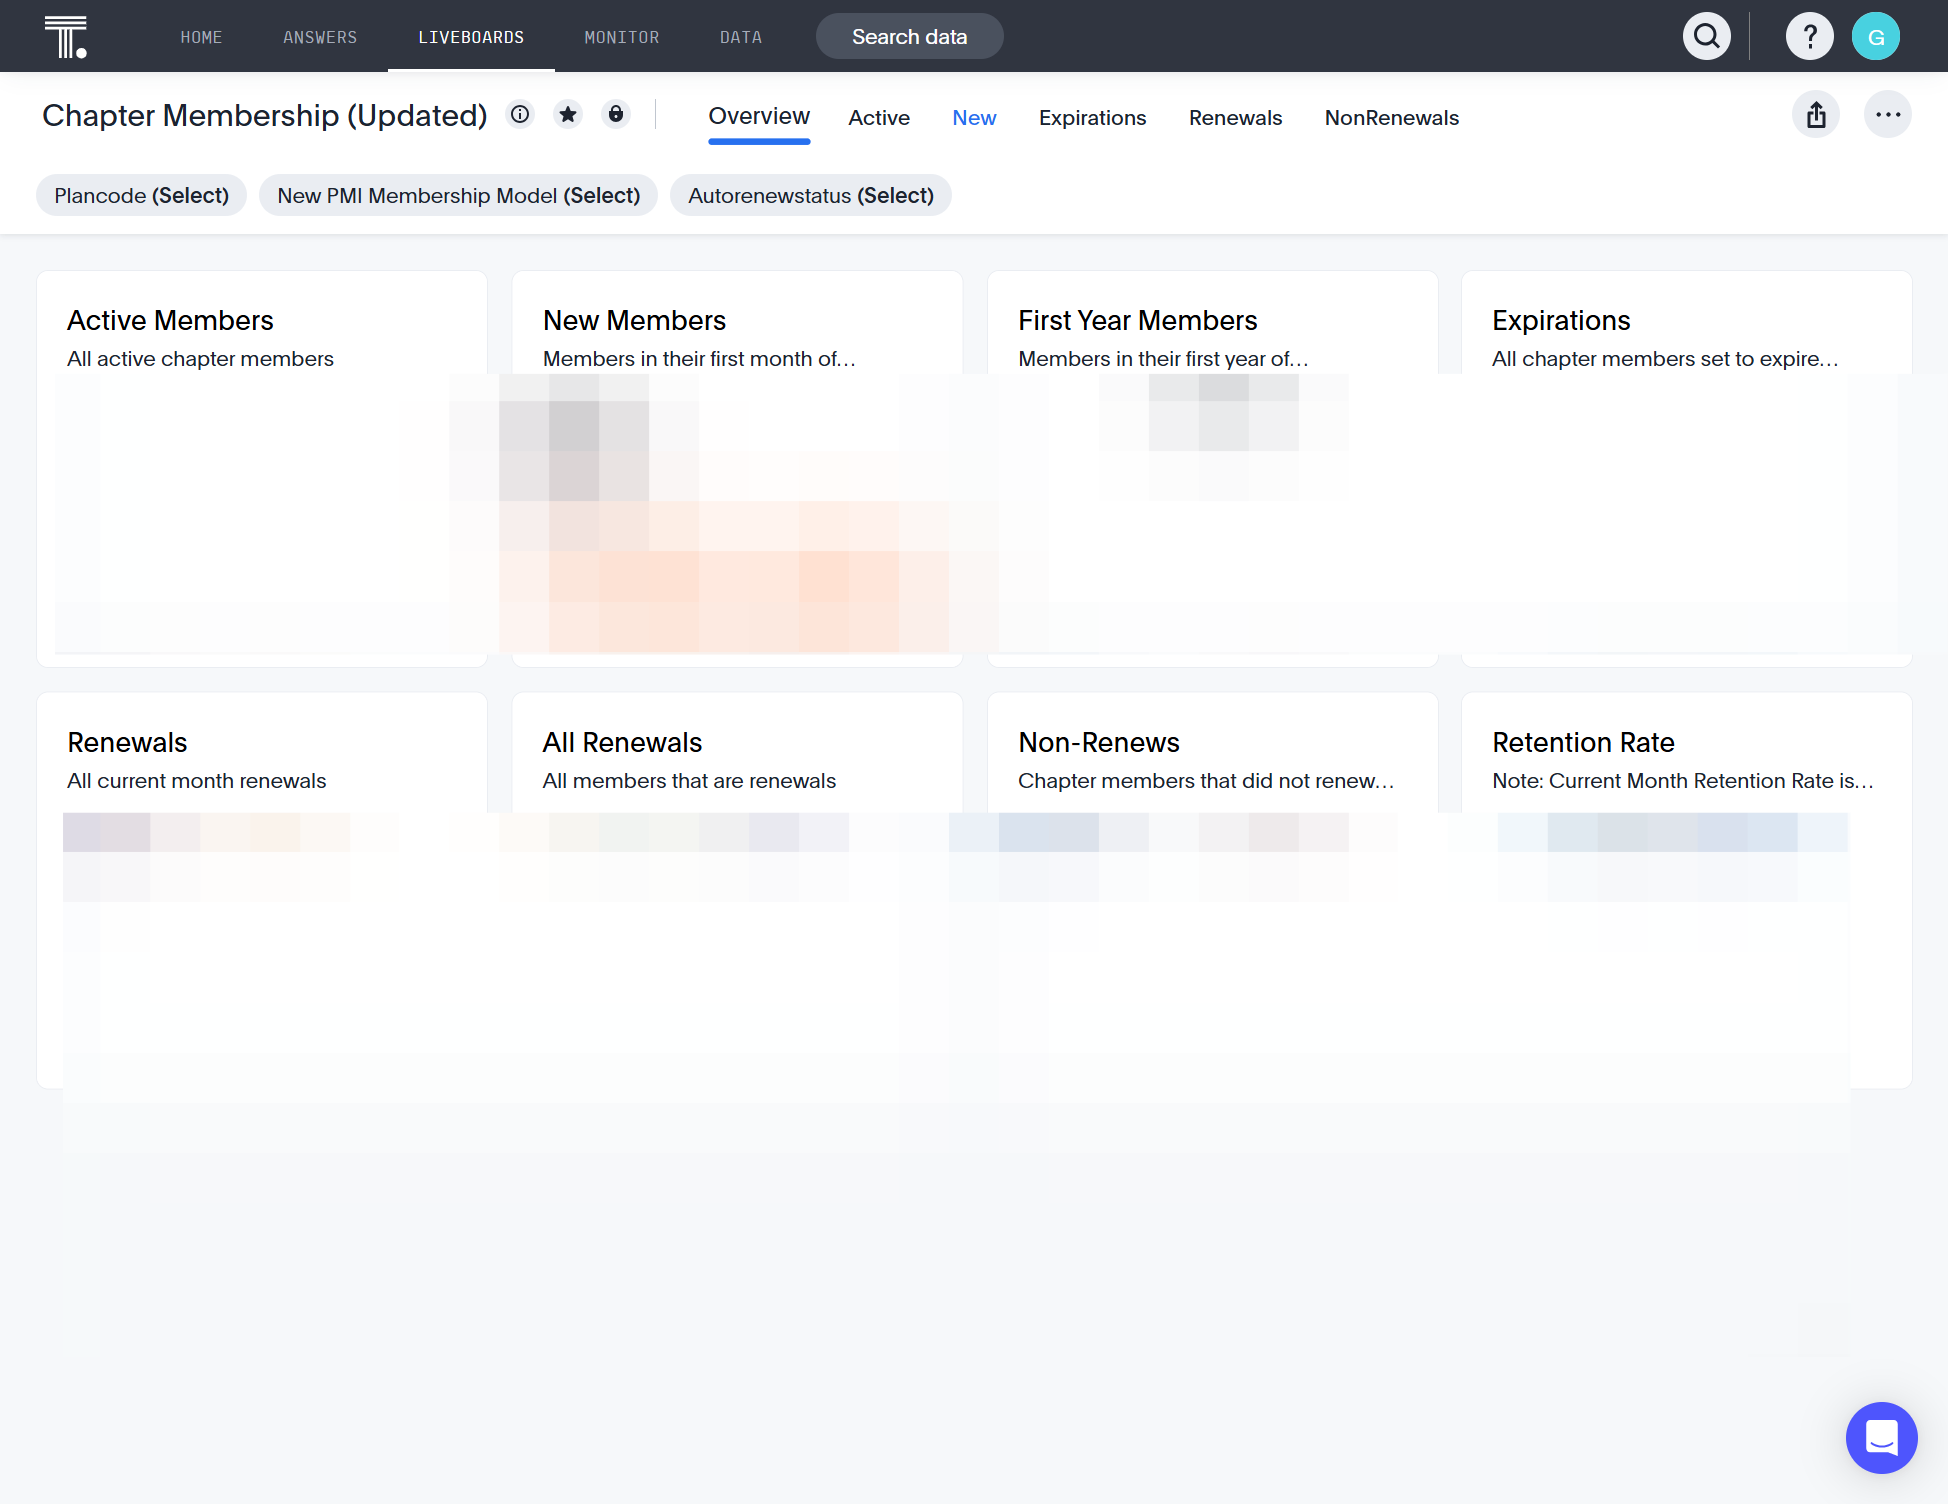Click the Chapter Membership (Updated) title
Viewport: 1948px width, 1504px height.
265,116
